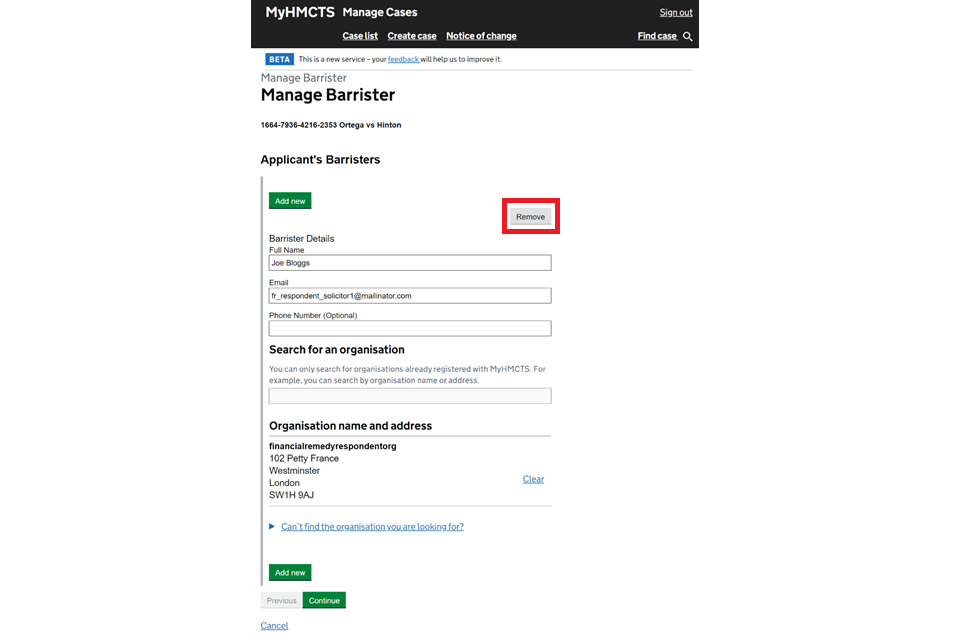Focus the Full Name field
This screenshot has height=640, width=960.
pos(410,263)
